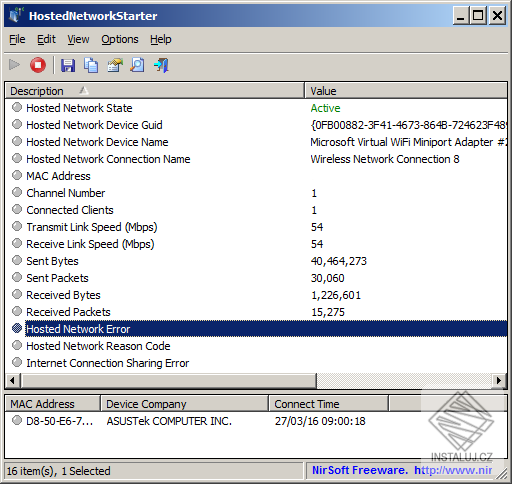Select the Hosted Network Reason Code row
Viewport: 512px width, 484px height.
coord(256,346)
